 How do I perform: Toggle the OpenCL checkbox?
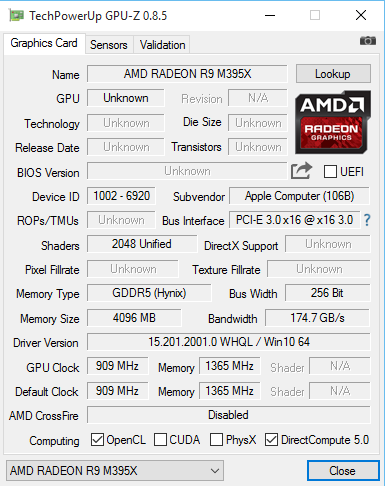tap(97, 440)
